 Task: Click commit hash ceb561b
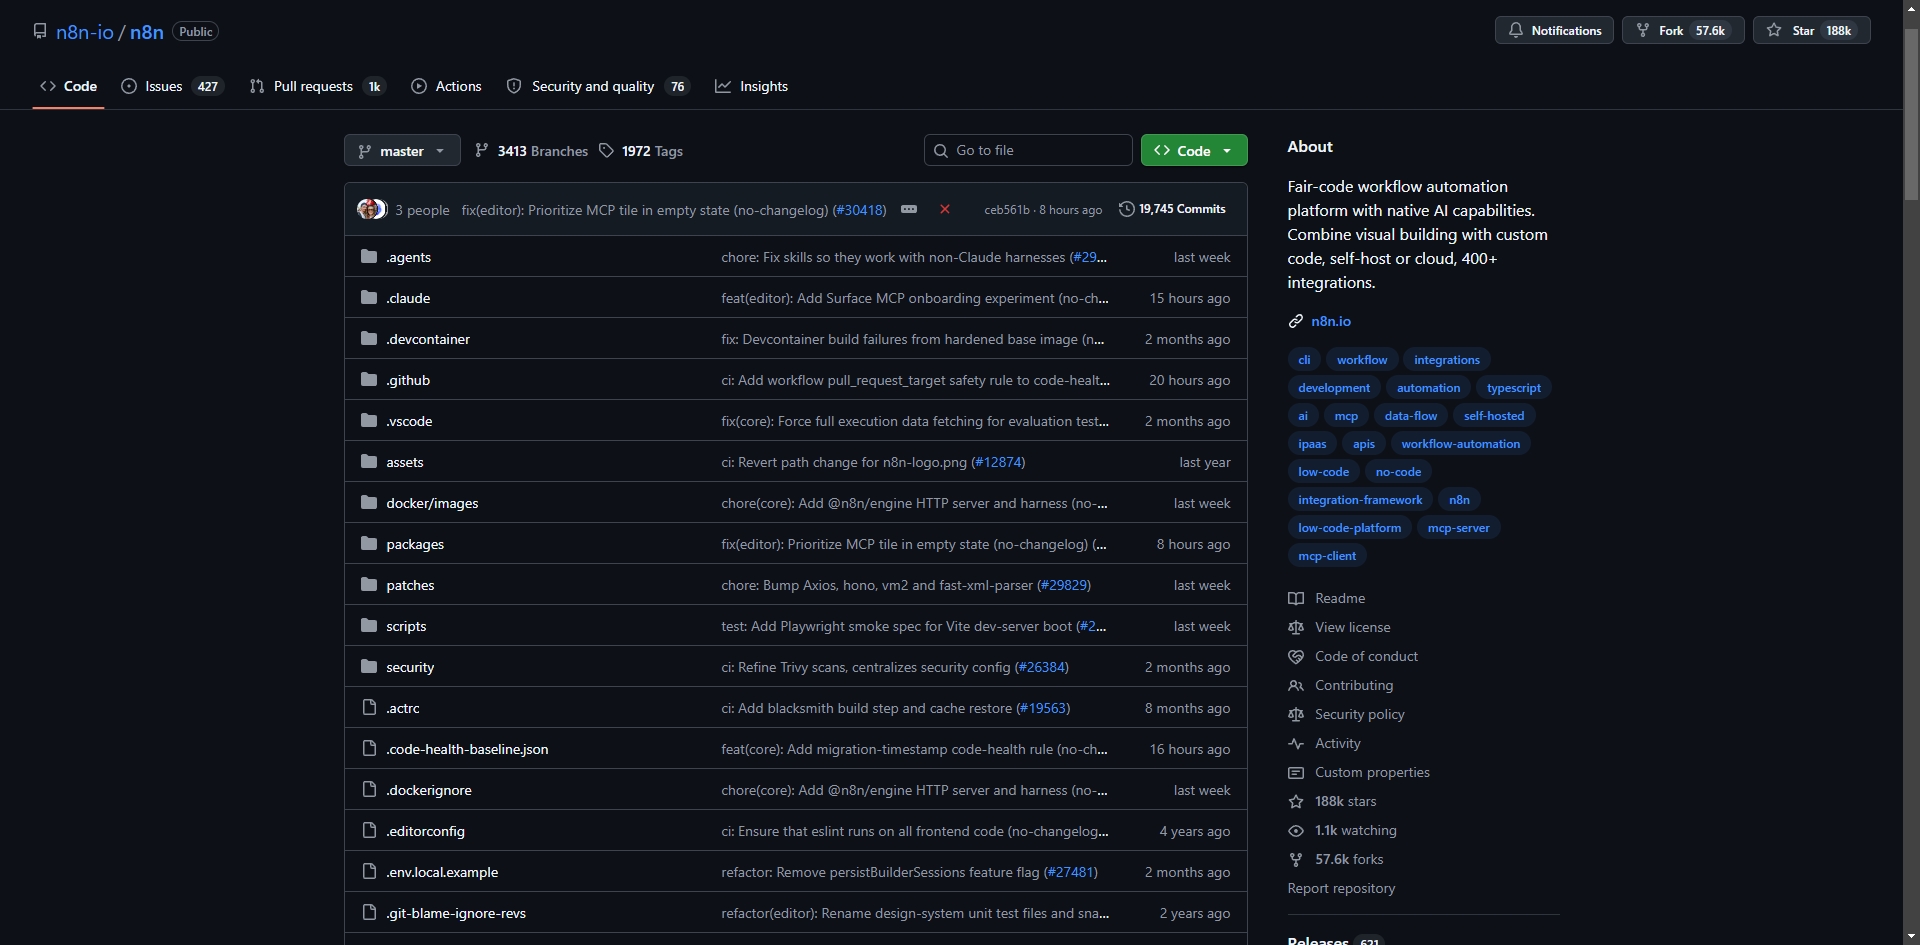[x=1006, y=210]
